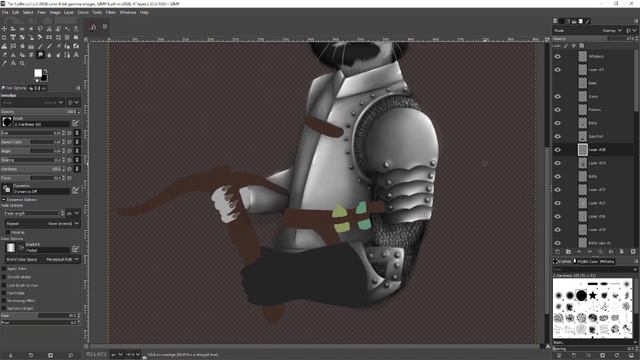Select the Airbrush tool
The height and width of the screenshot is (360, 640).
tap(67, 47)
